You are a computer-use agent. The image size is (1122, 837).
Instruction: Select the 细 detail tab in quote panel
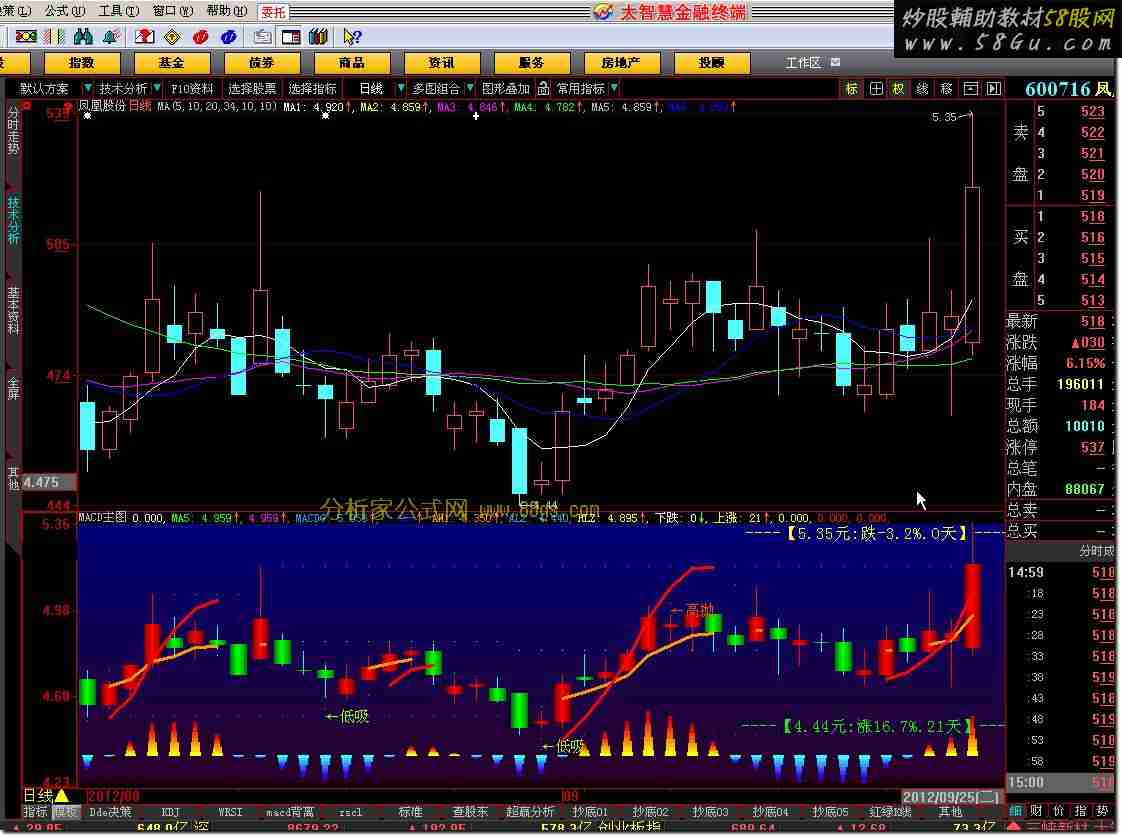coord(1016,811)
